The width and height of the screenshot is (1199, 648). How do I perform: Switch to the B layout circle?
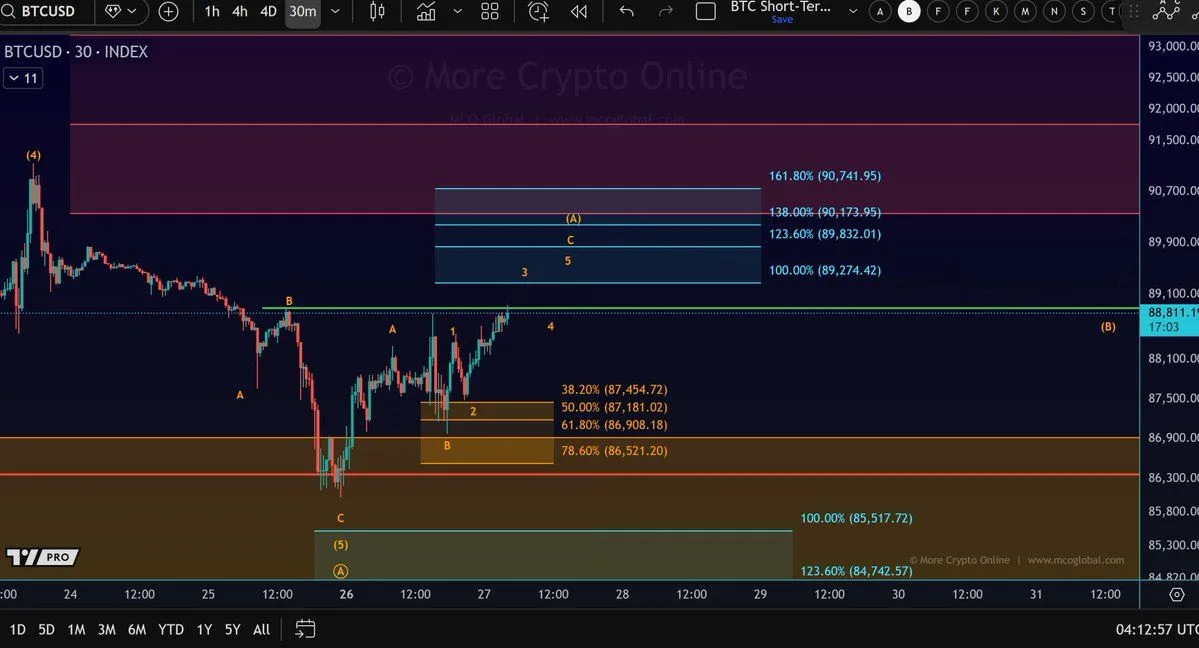[909, 12]
